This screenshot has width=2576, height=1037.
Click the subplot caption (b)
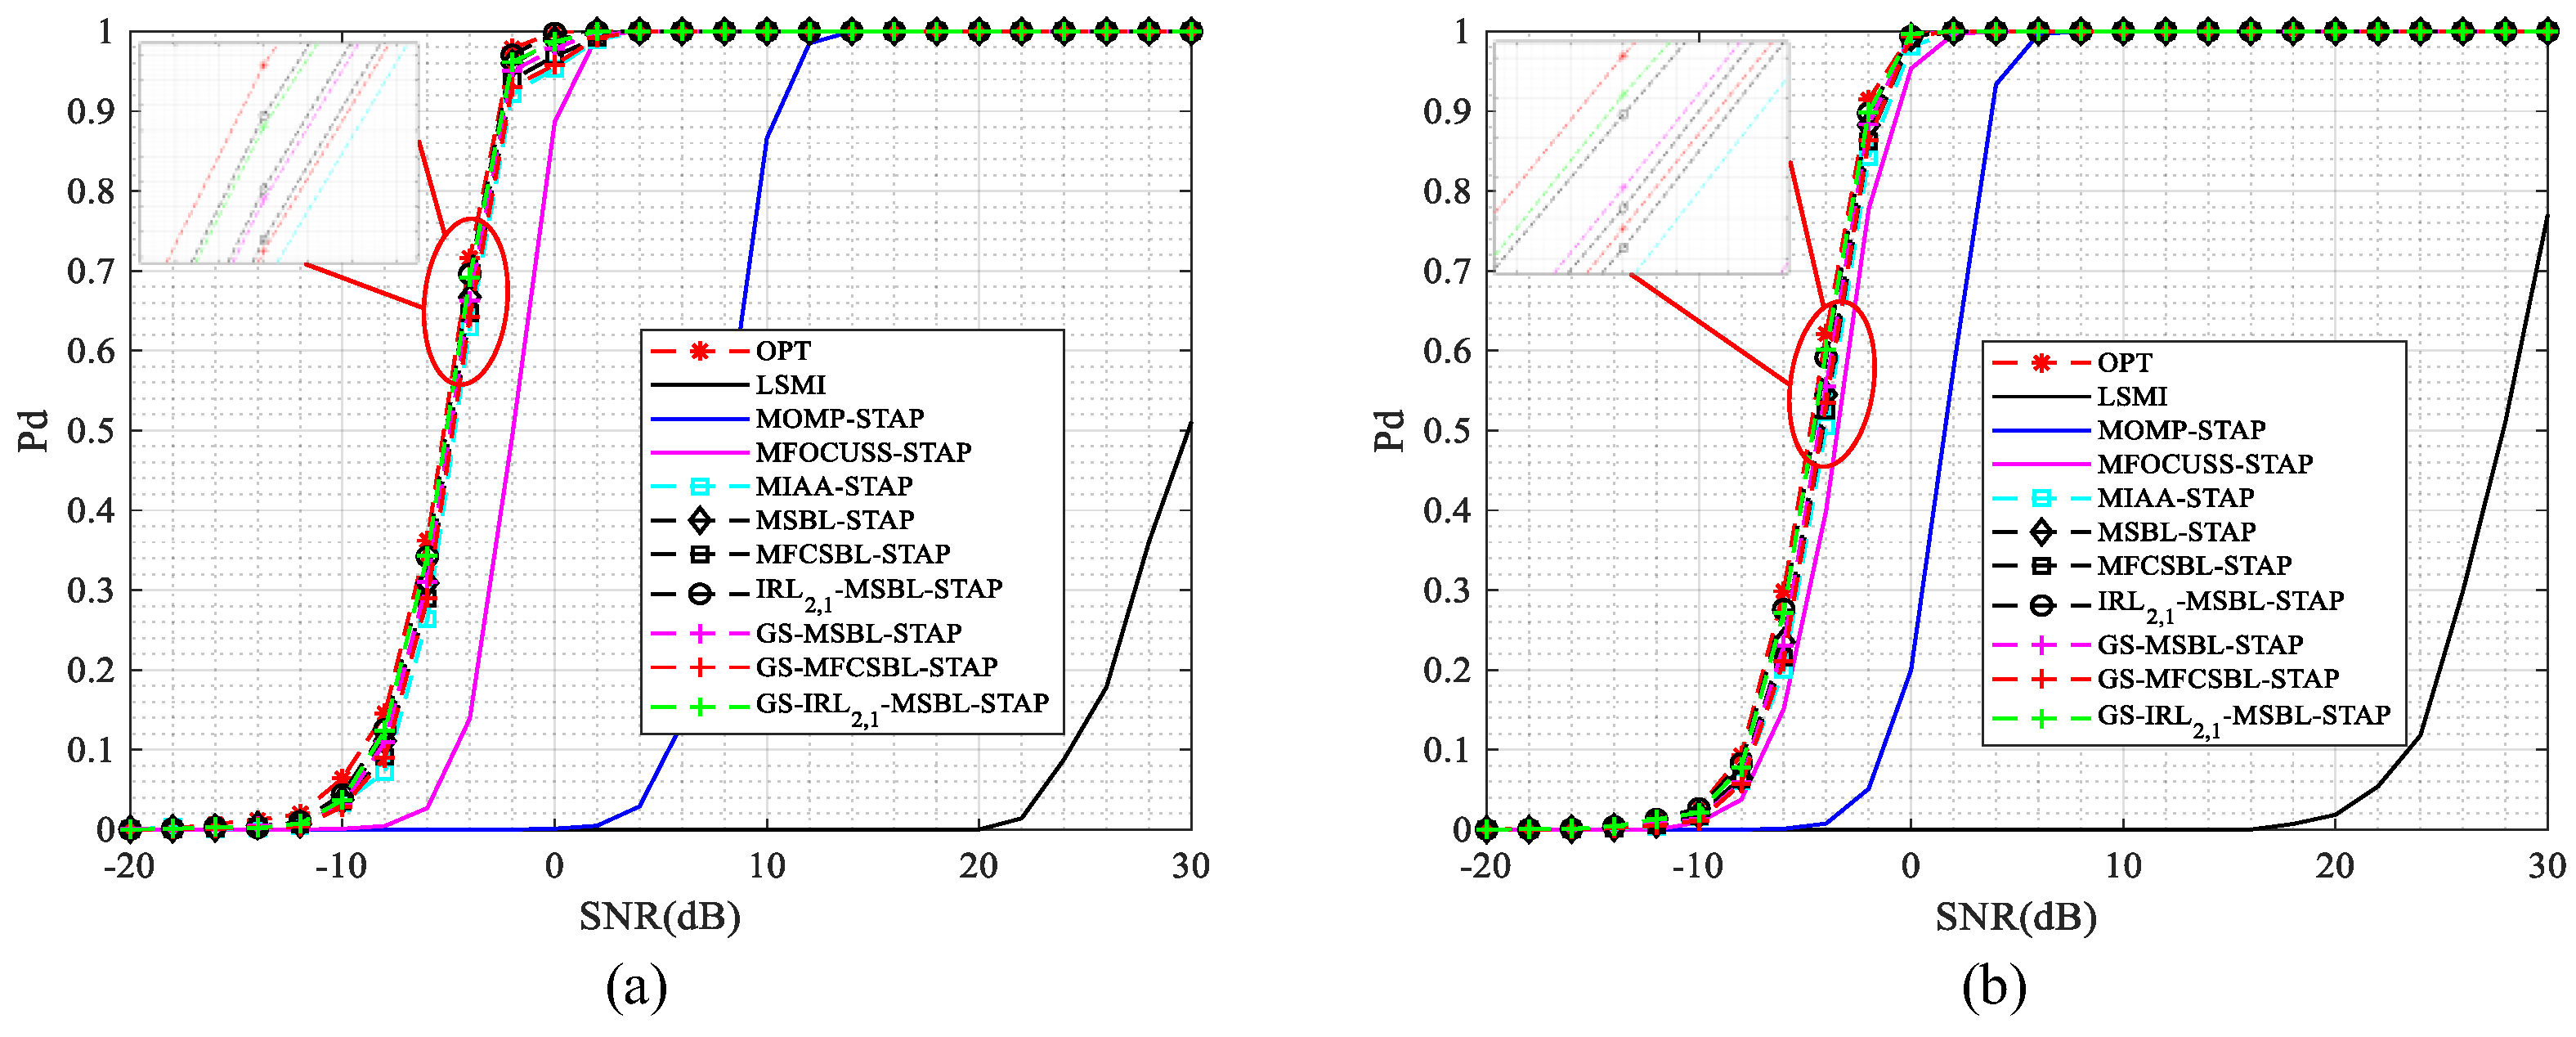click(x=1993, y=987)
